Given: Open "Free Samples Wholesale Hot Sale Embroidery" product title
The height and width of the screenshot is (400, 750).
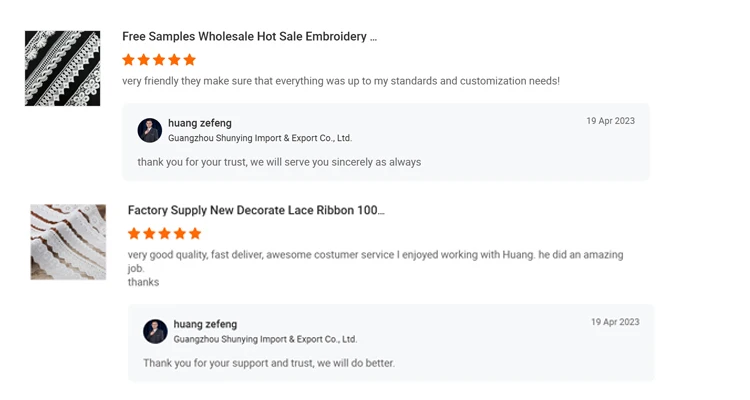Looking at the screenshot, I should [249, 37].
